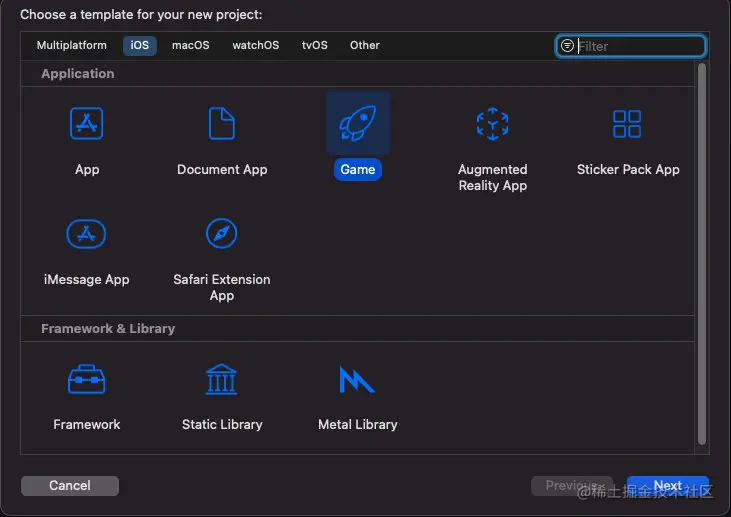Viewport: 731px width, 517px height.
Task: Open the watchOS tab
Action: [x=256, y=45]
